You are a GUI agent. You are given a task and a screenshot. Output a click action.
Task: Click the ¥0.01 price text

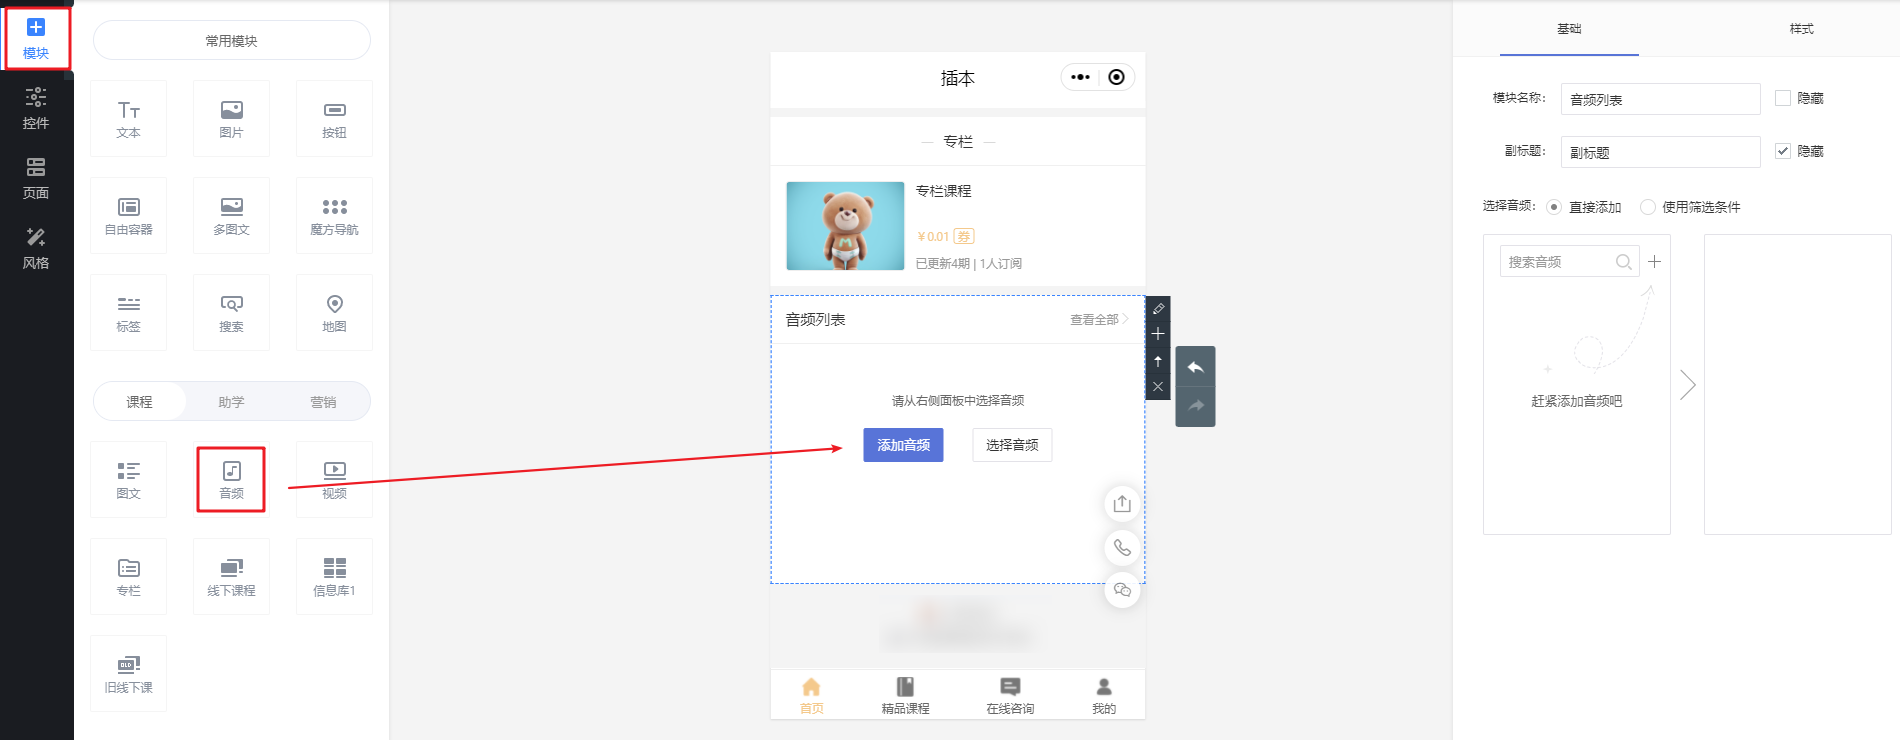(932, 237)
